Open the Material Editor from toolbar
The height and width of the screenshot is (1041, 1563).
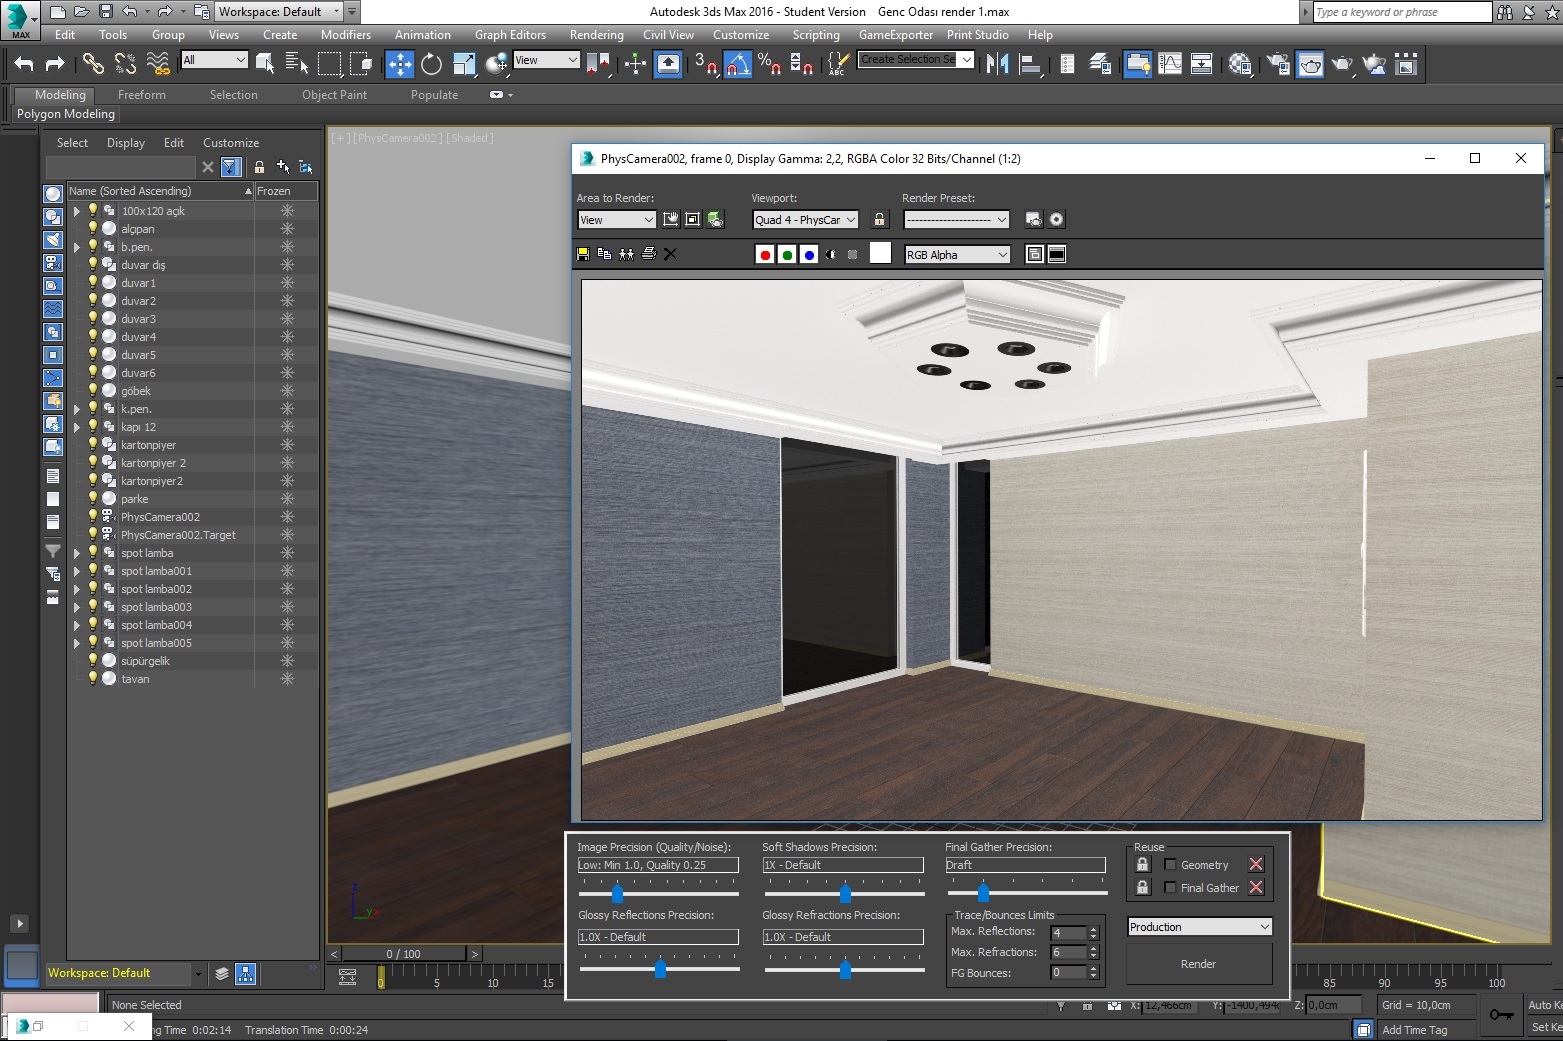(x=1240, y=65)
